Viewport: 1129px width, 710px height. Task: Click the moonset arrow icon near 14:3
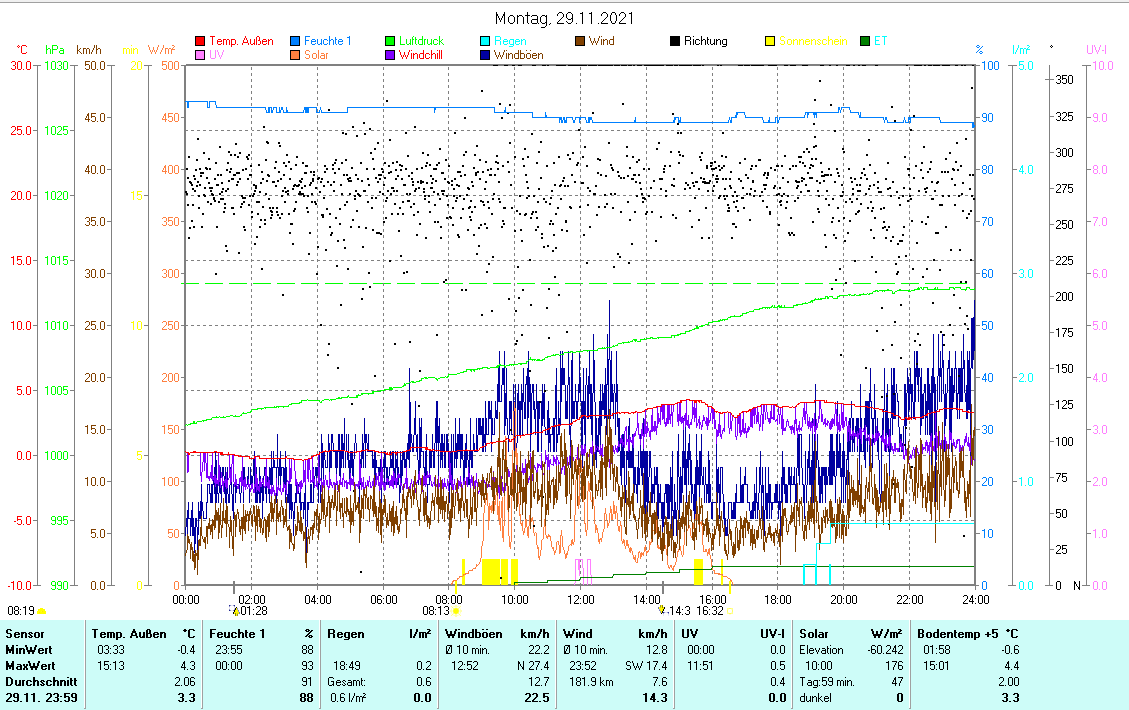662,610
